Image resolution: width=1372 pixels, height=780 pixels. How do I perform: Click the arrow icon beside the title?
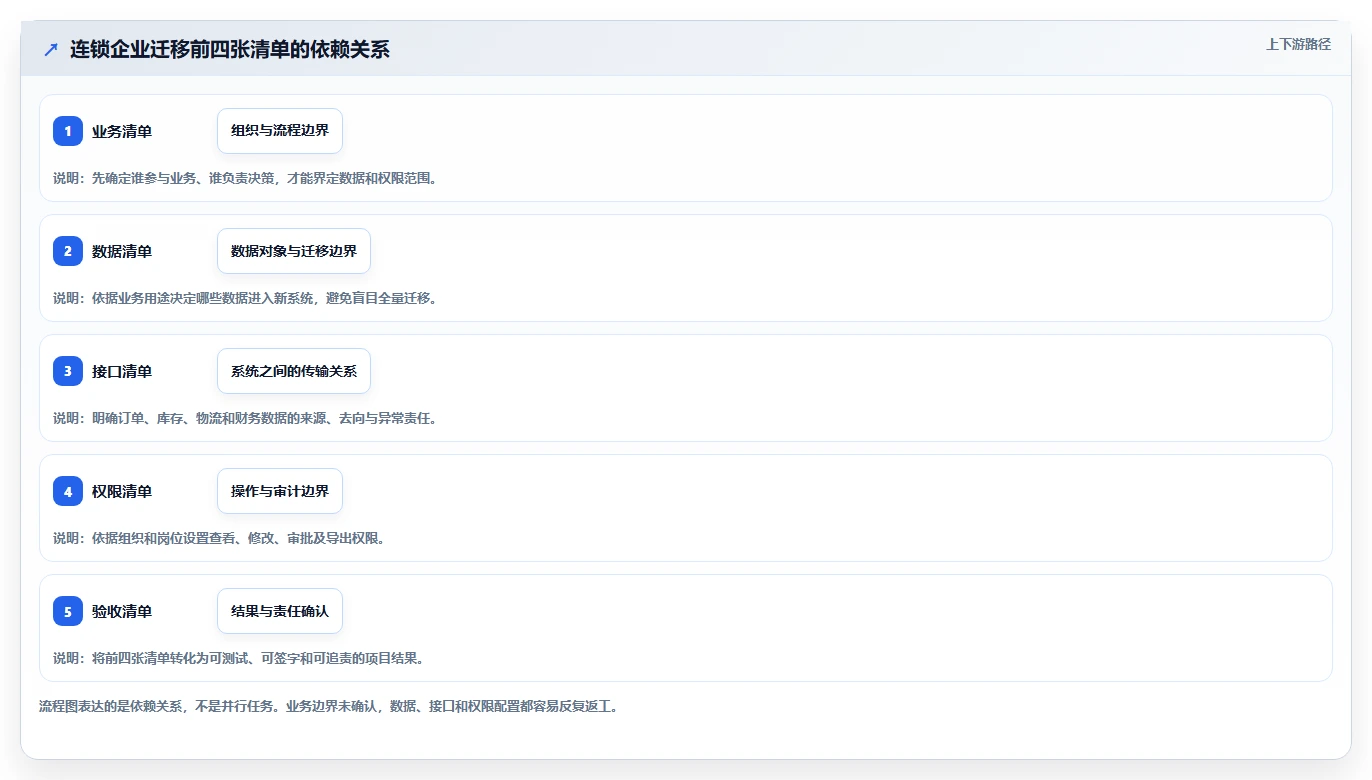point(51,49)
